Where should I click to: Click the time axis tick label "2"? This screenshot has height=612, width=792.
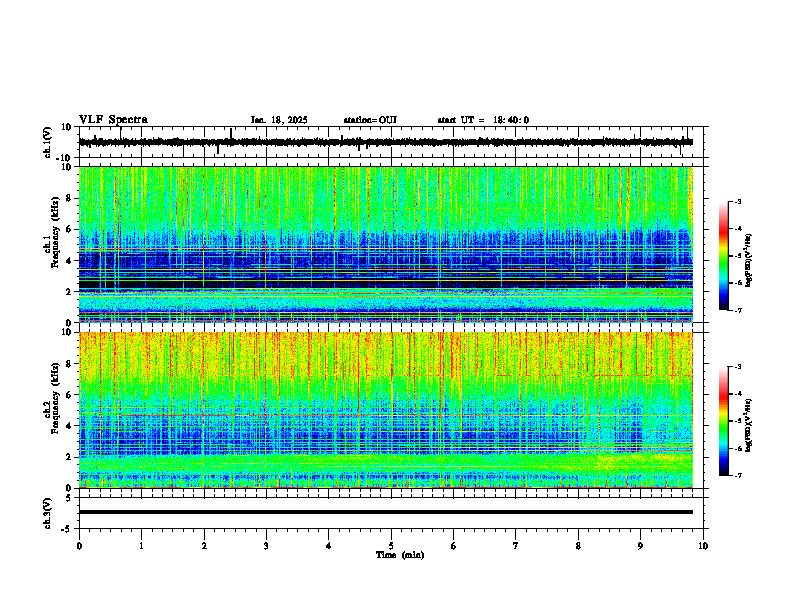204,546
